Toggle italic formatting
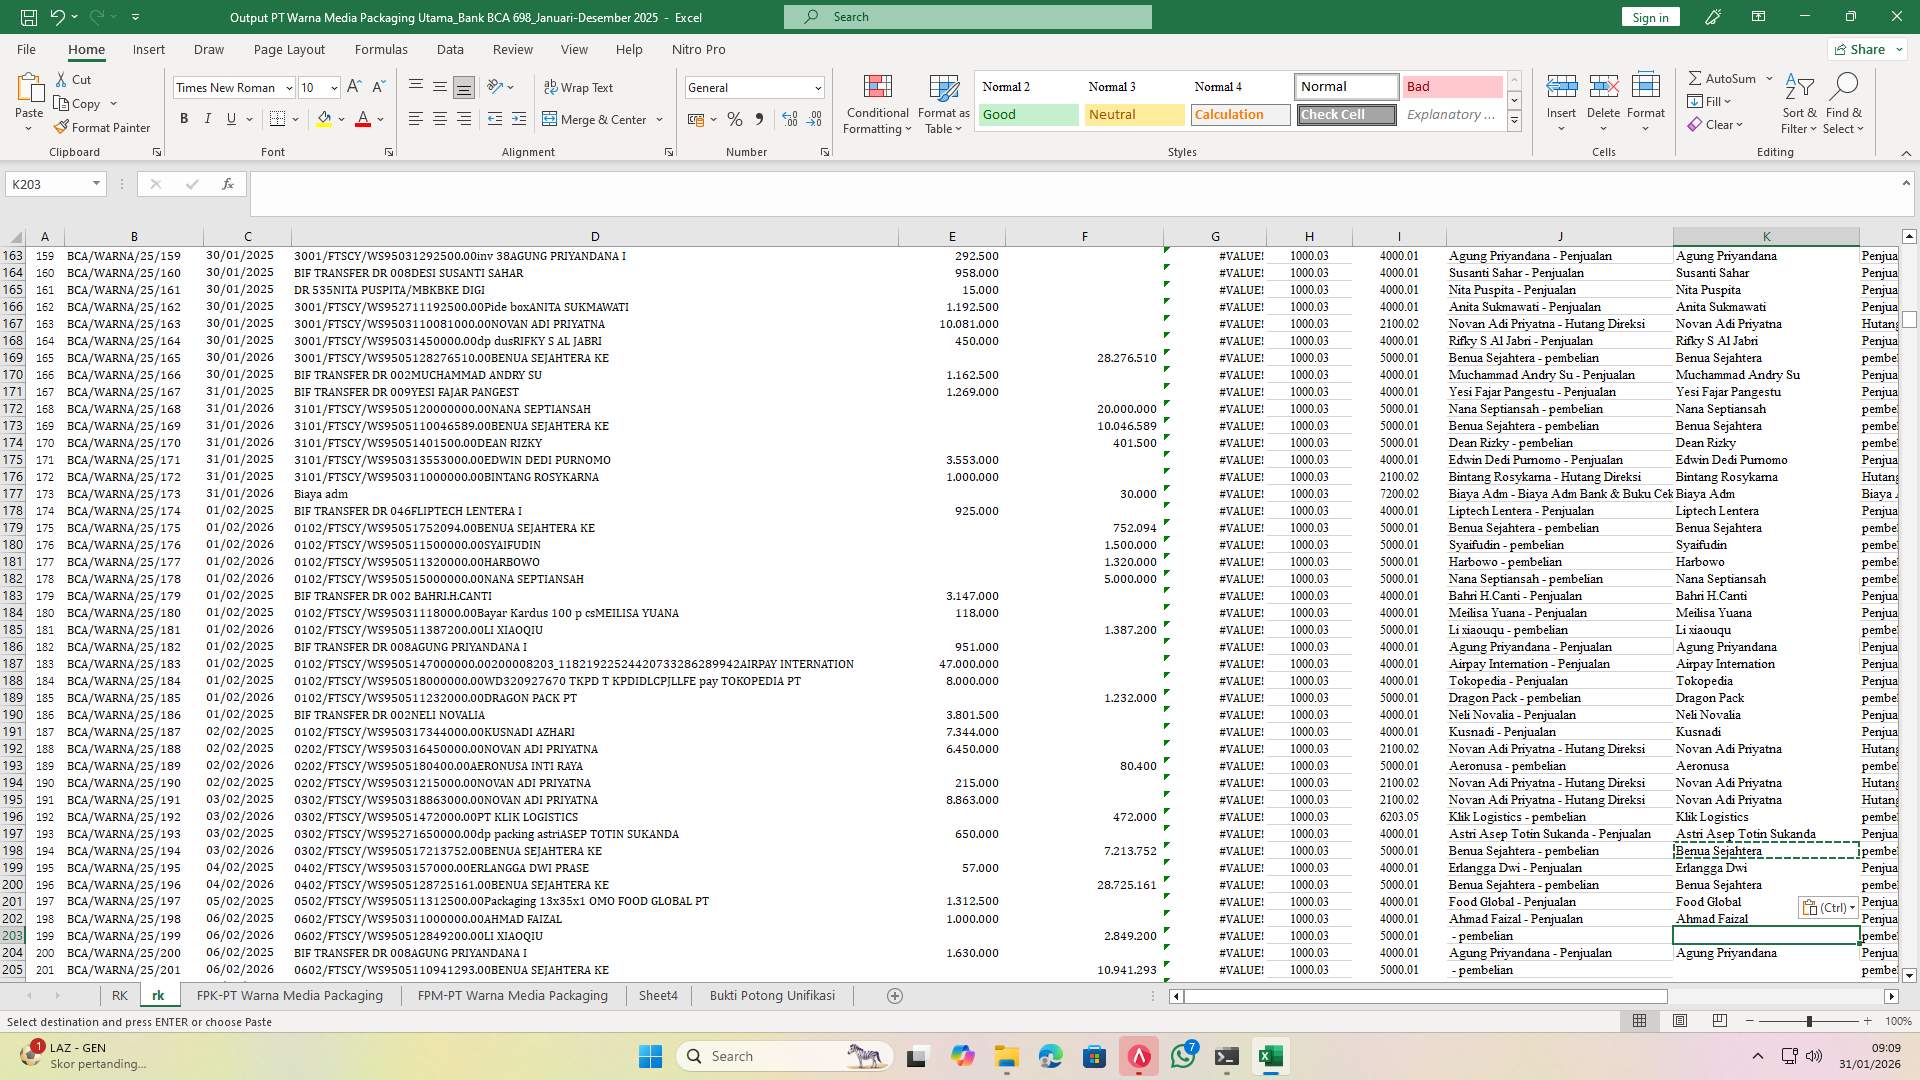 pyautogui.click(x=208, y=118)
